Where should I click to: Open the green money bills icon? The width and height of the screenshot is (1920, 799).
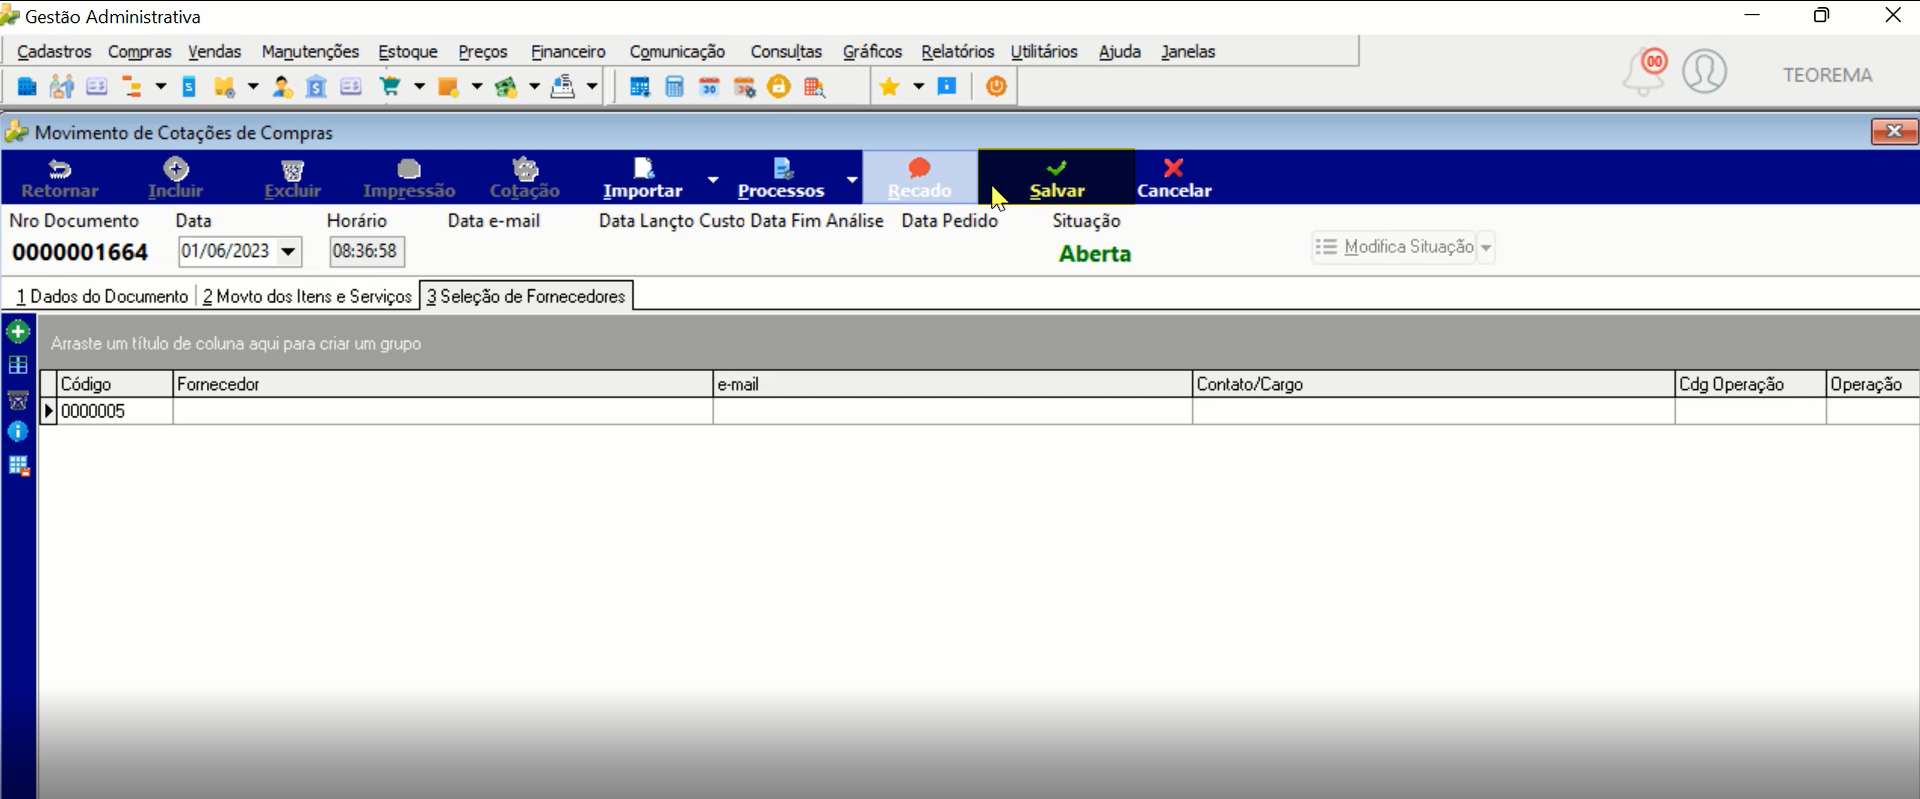(506, 87)
